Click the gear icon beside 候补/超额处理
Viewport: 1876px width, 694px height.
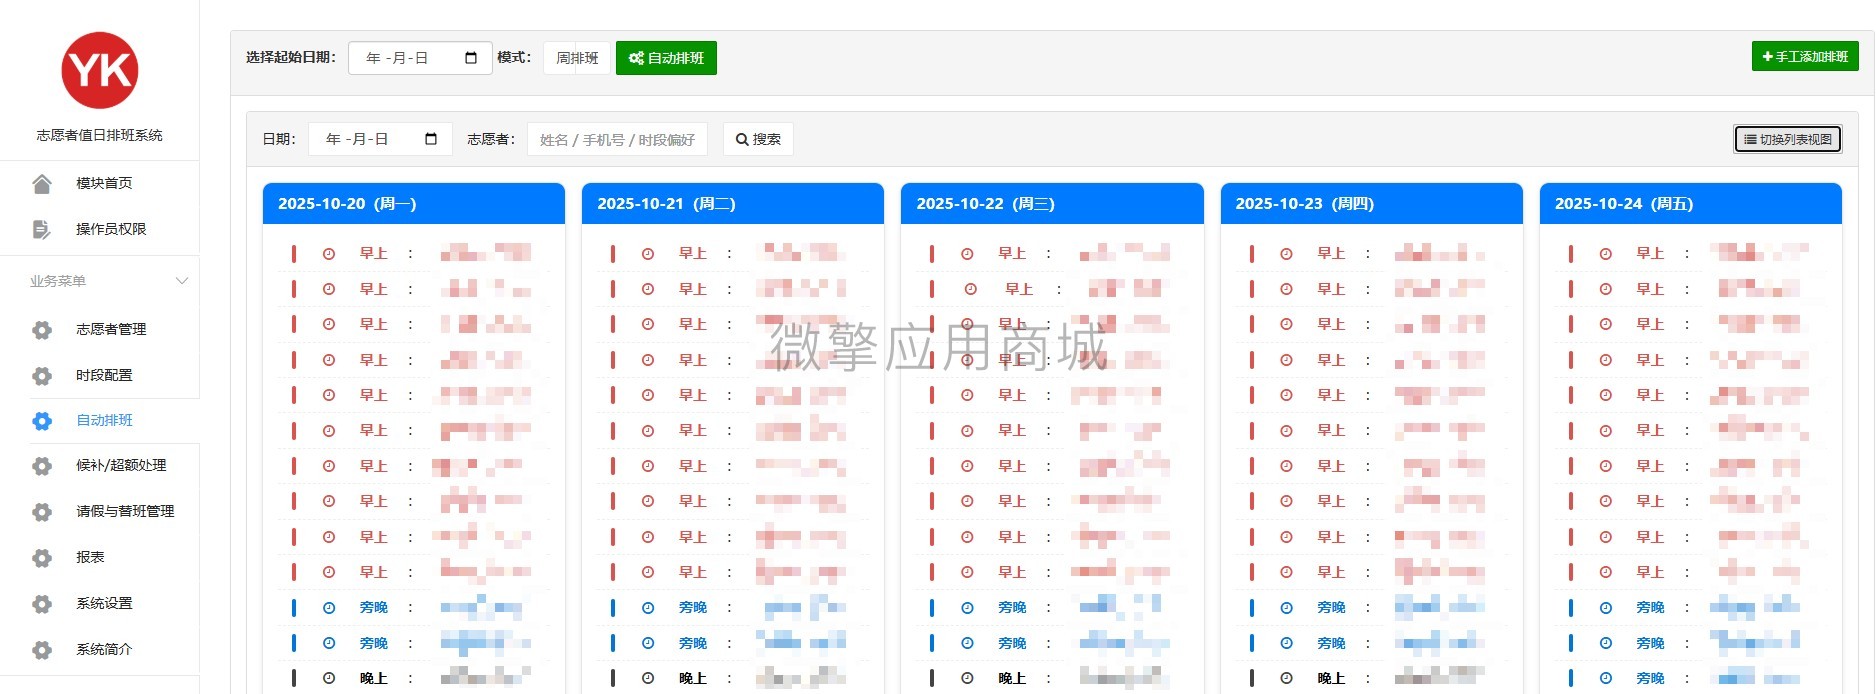click(x=42, y=466)
